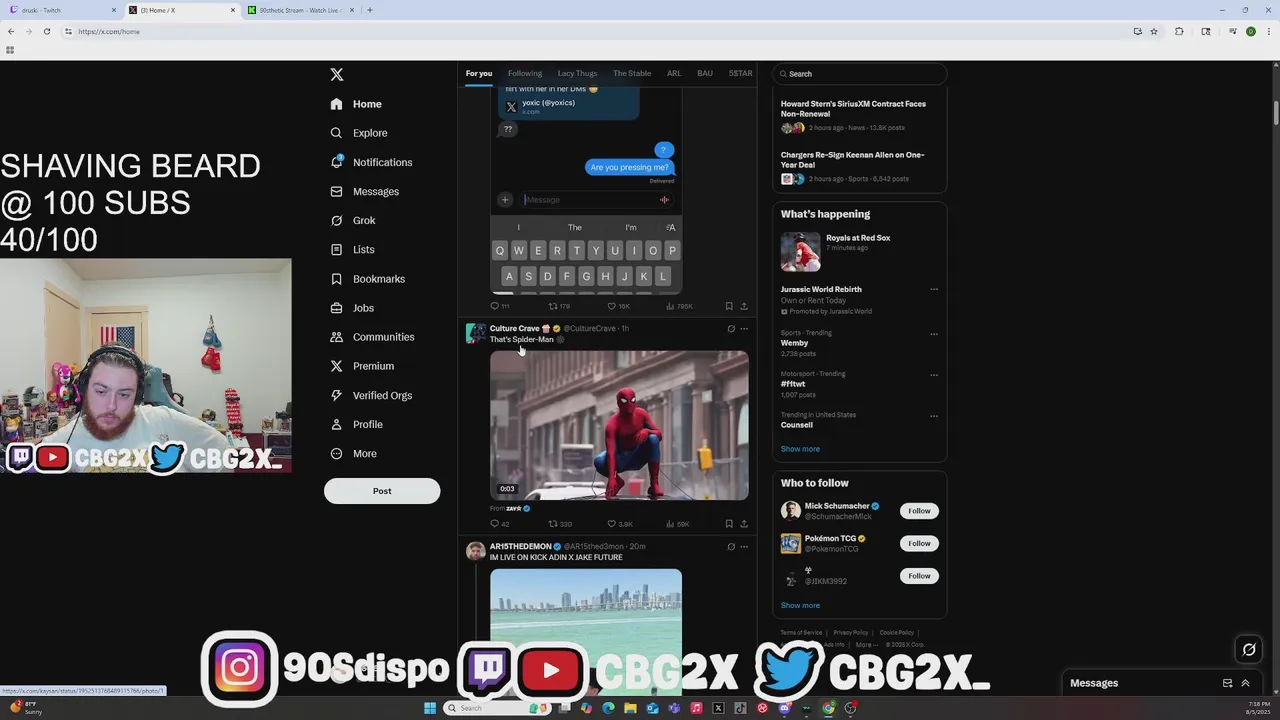The width and height of the screenshot is (1280, 720).
Task: Open more options for Jurassic World Rebirth
Action: (x=934, y=290)
